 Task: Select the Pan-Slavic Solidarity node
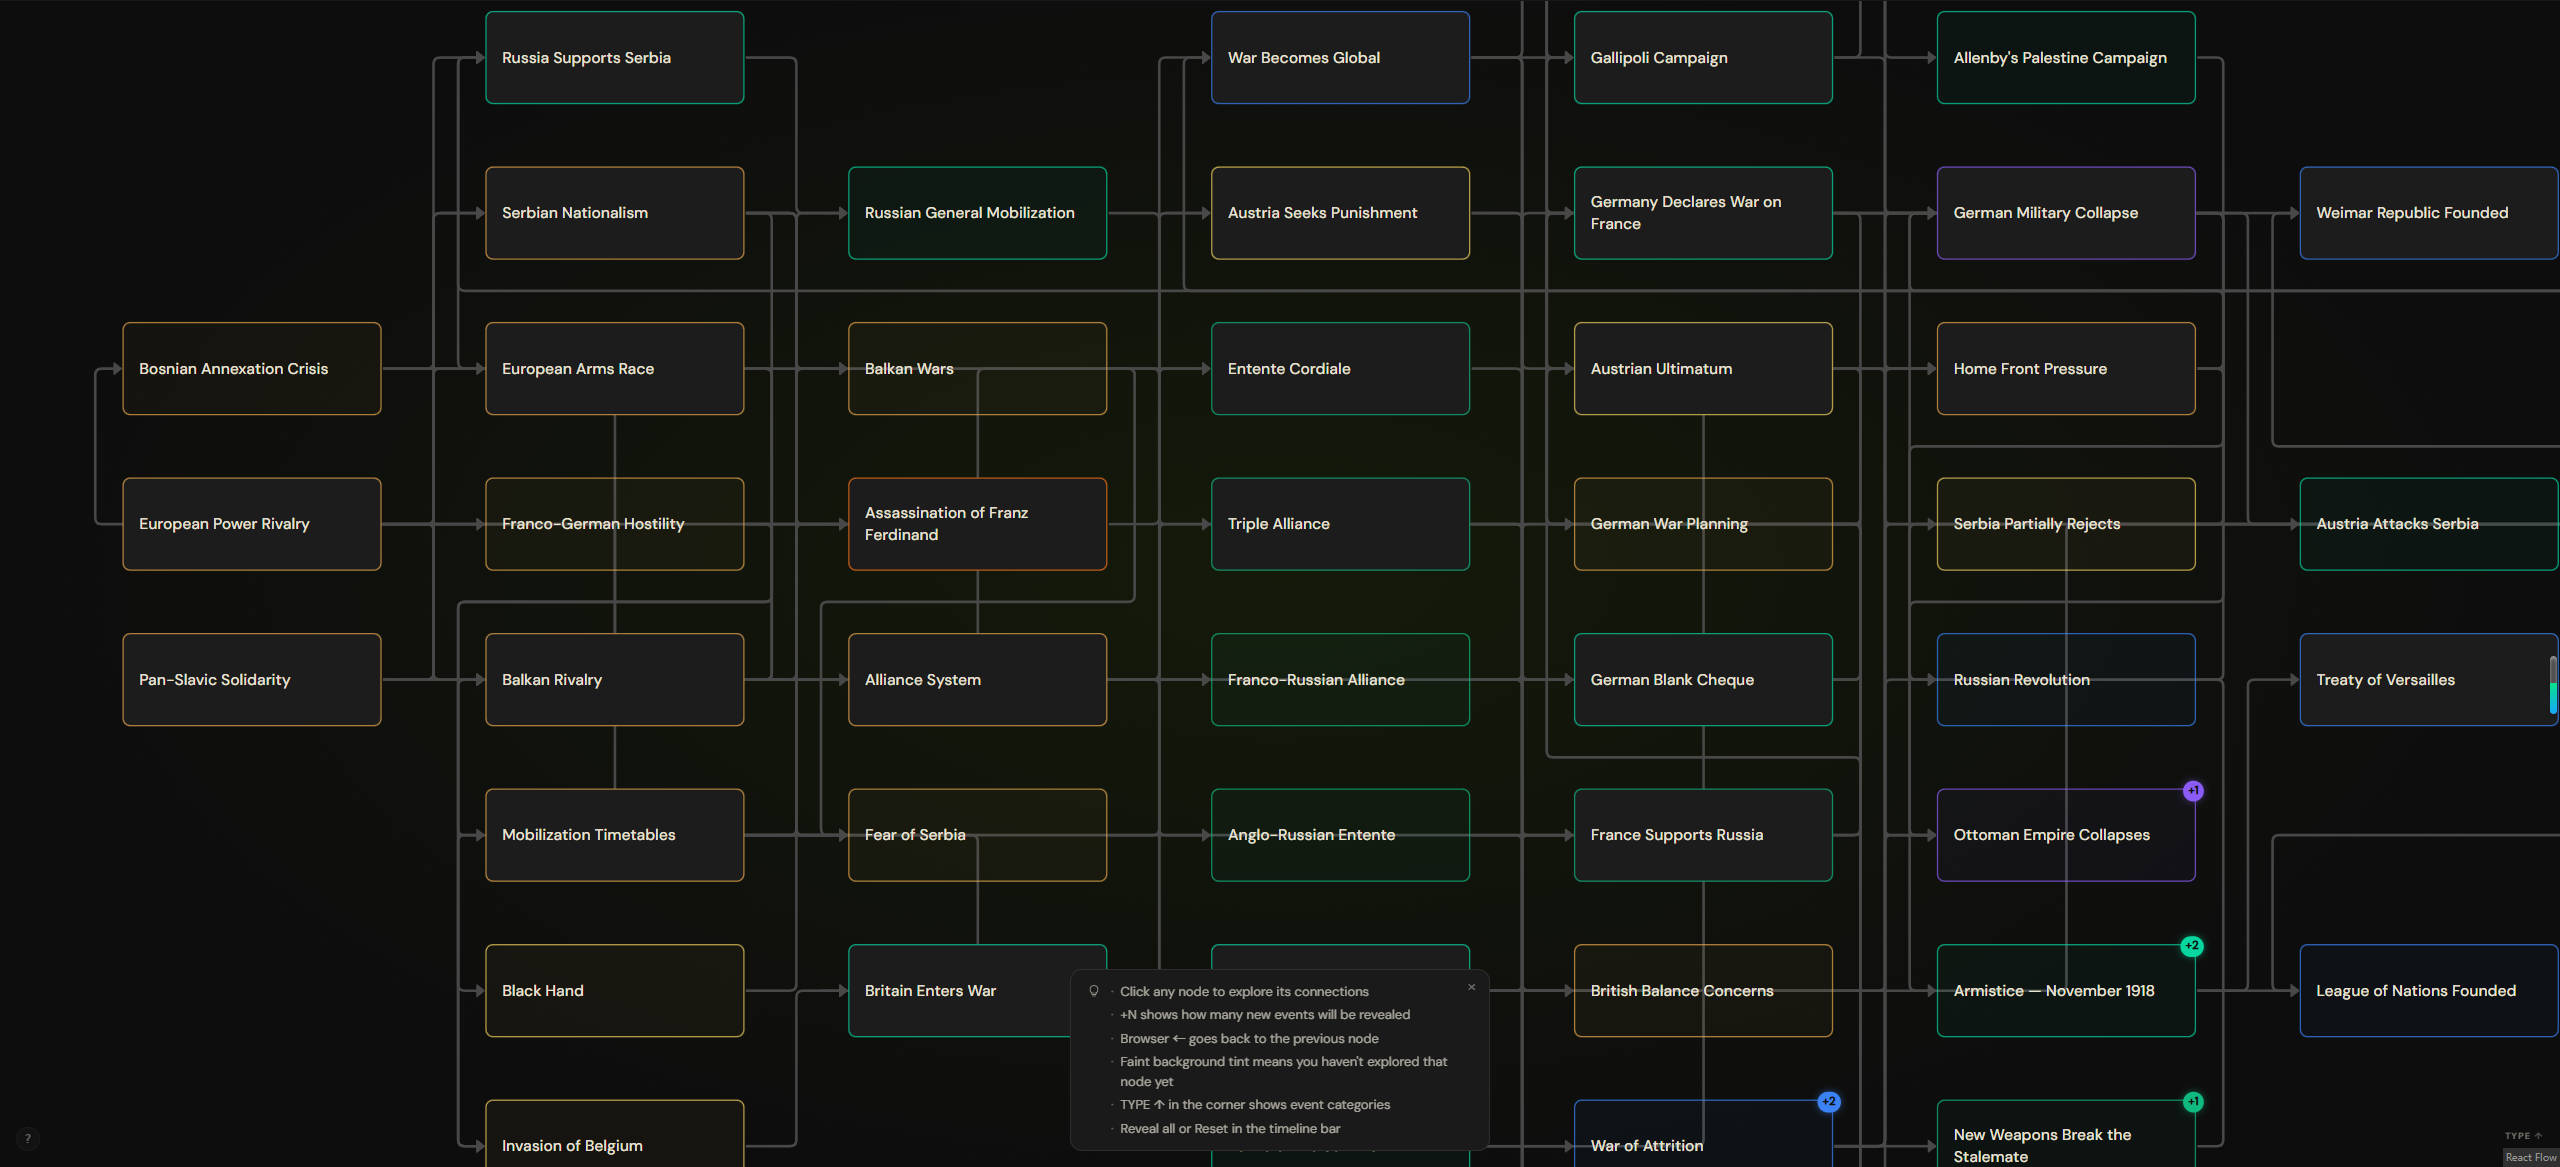(252, 679)
